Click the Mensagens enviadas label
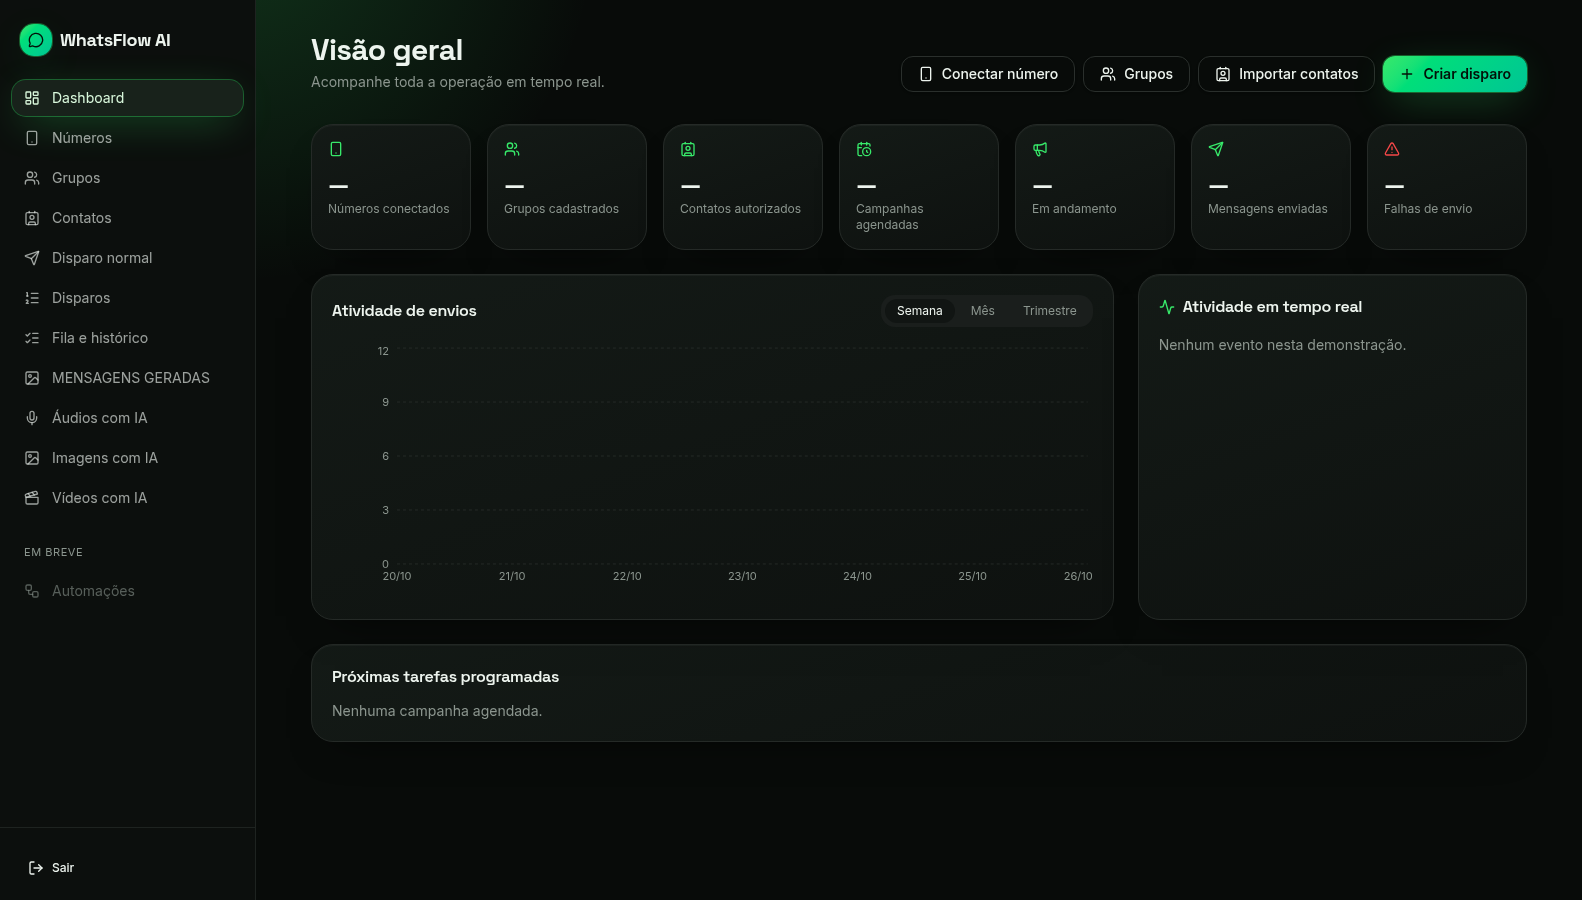1582x900 pixels. click(x=1268, y=209)
